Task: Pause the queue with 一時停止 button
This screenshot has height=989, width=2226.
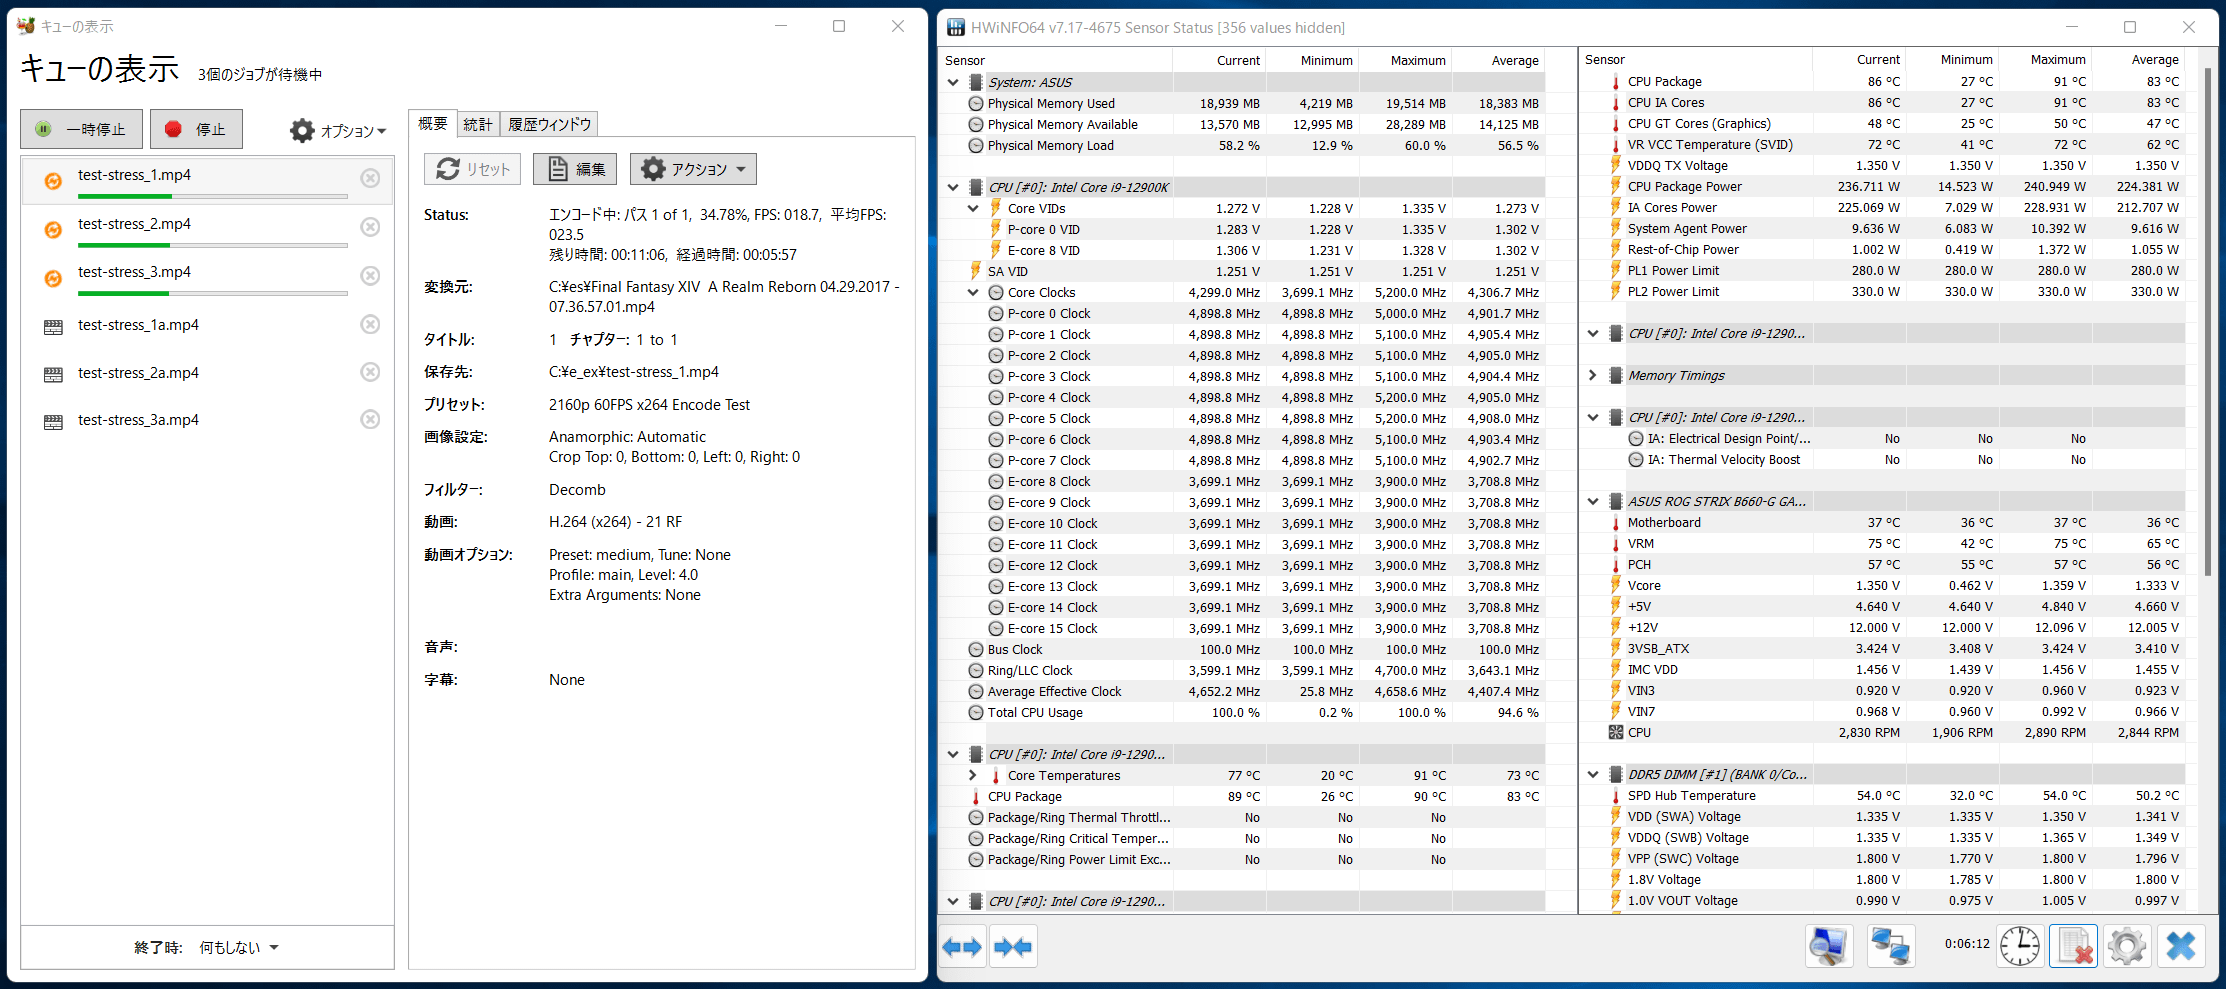Action: click(x=81, y=129)
